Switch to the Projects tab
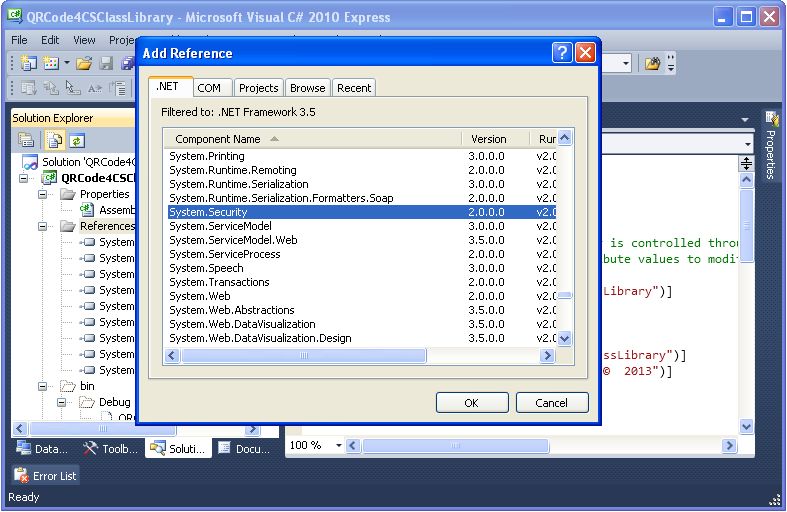 click(x=258, y=88)
